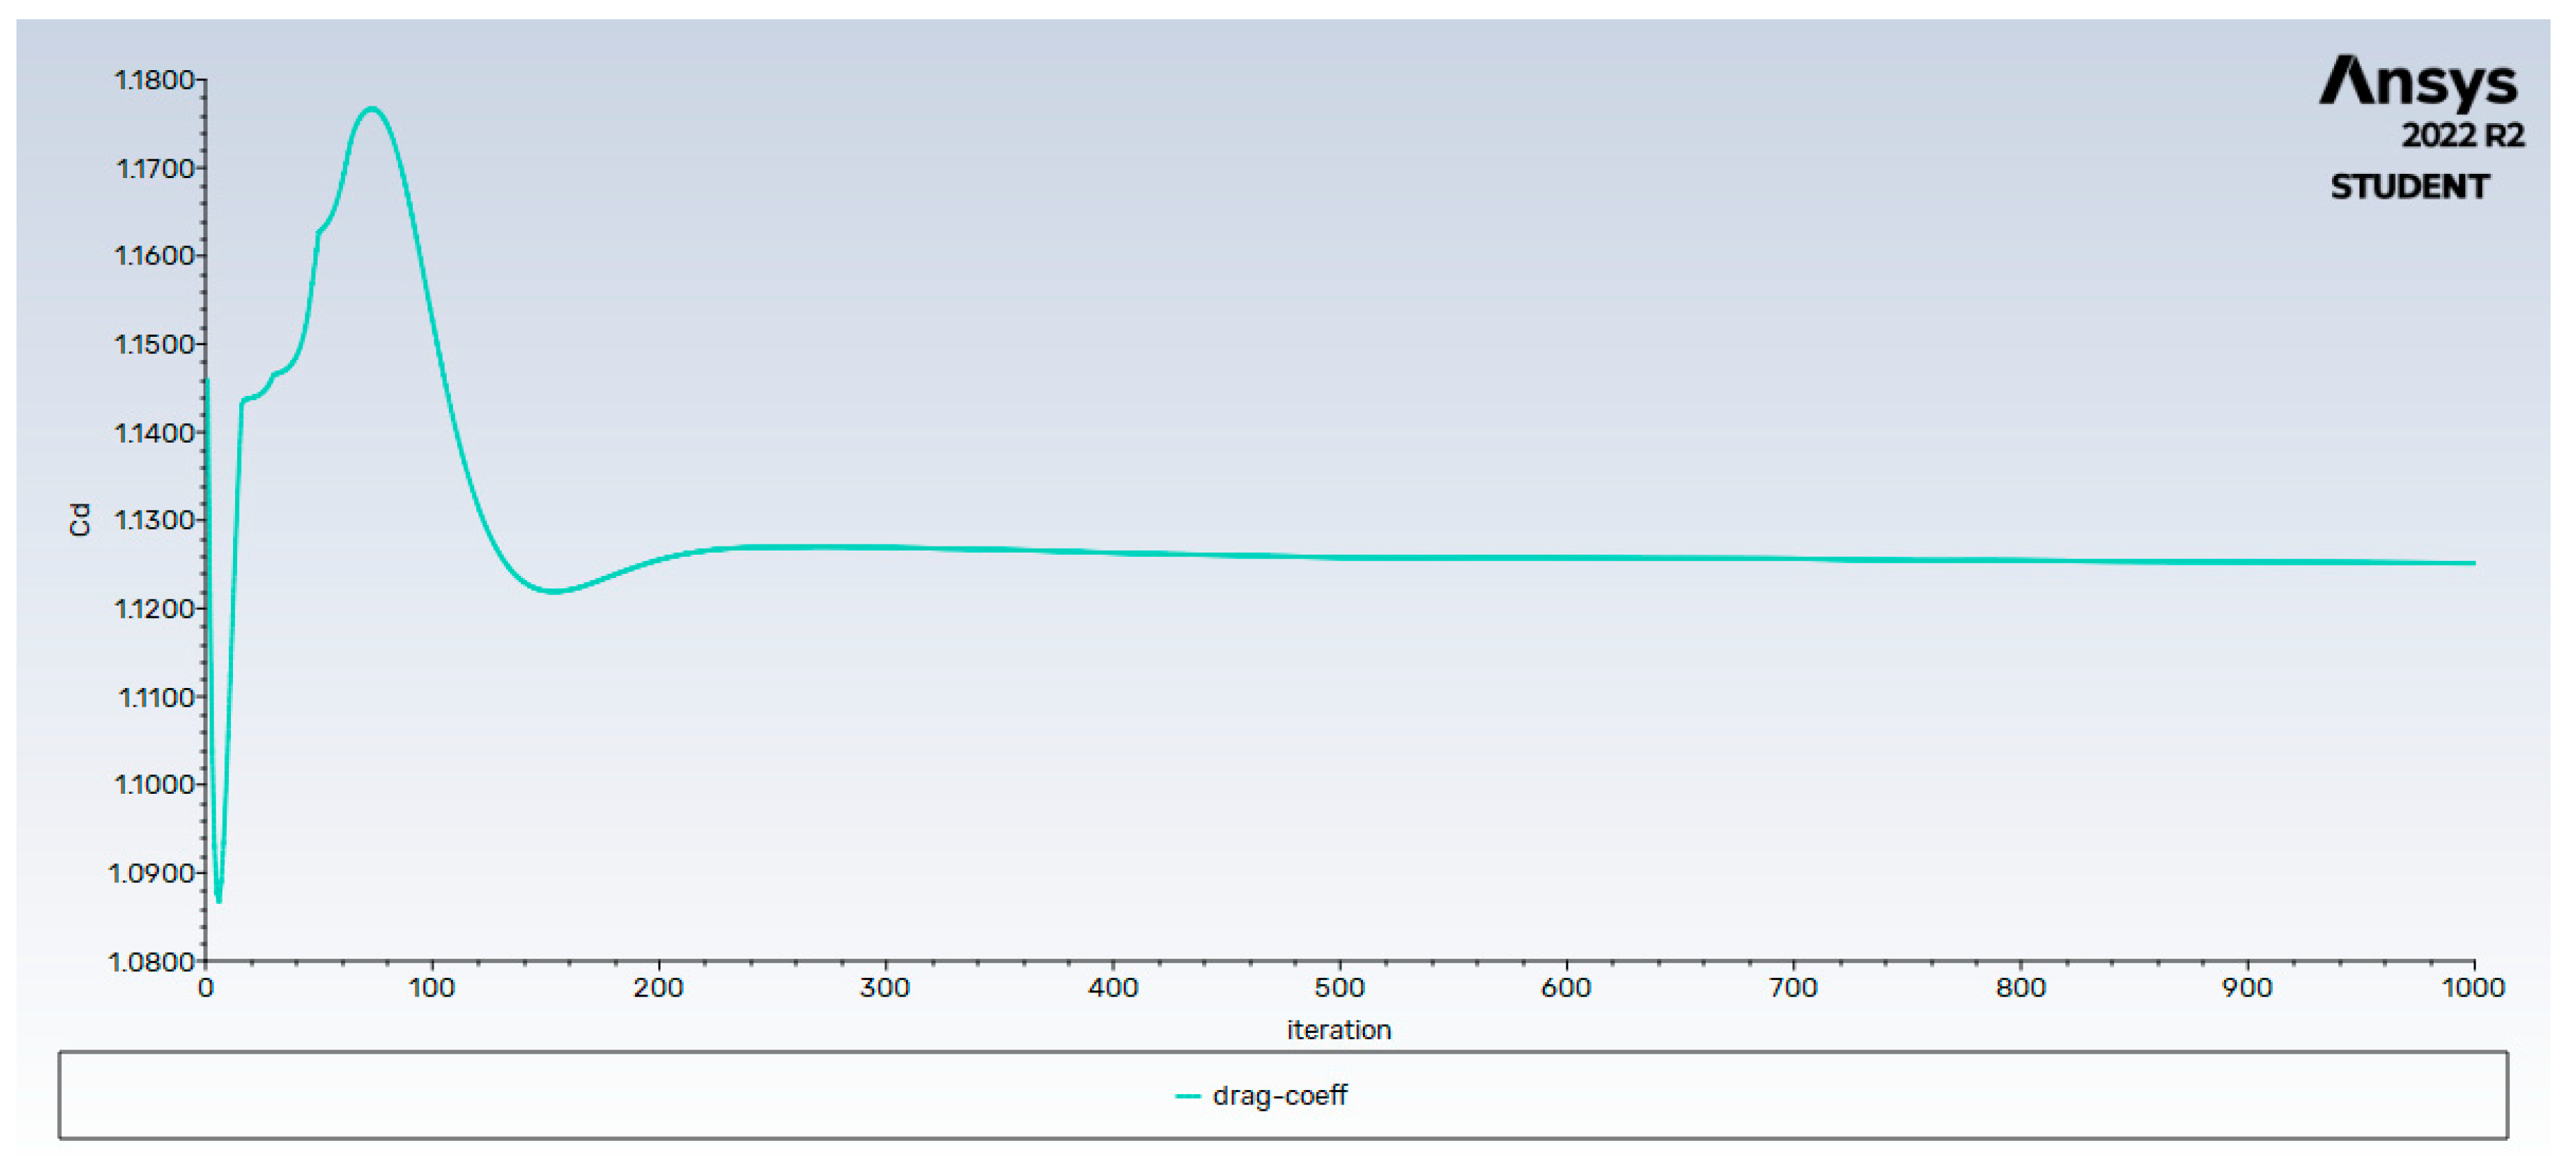Click the peak of the drag curve

(372, 108)
